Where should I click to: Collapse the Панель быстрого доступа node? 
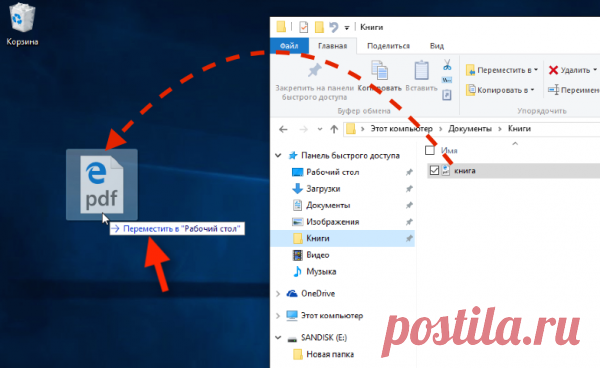[x=278, y=155]
